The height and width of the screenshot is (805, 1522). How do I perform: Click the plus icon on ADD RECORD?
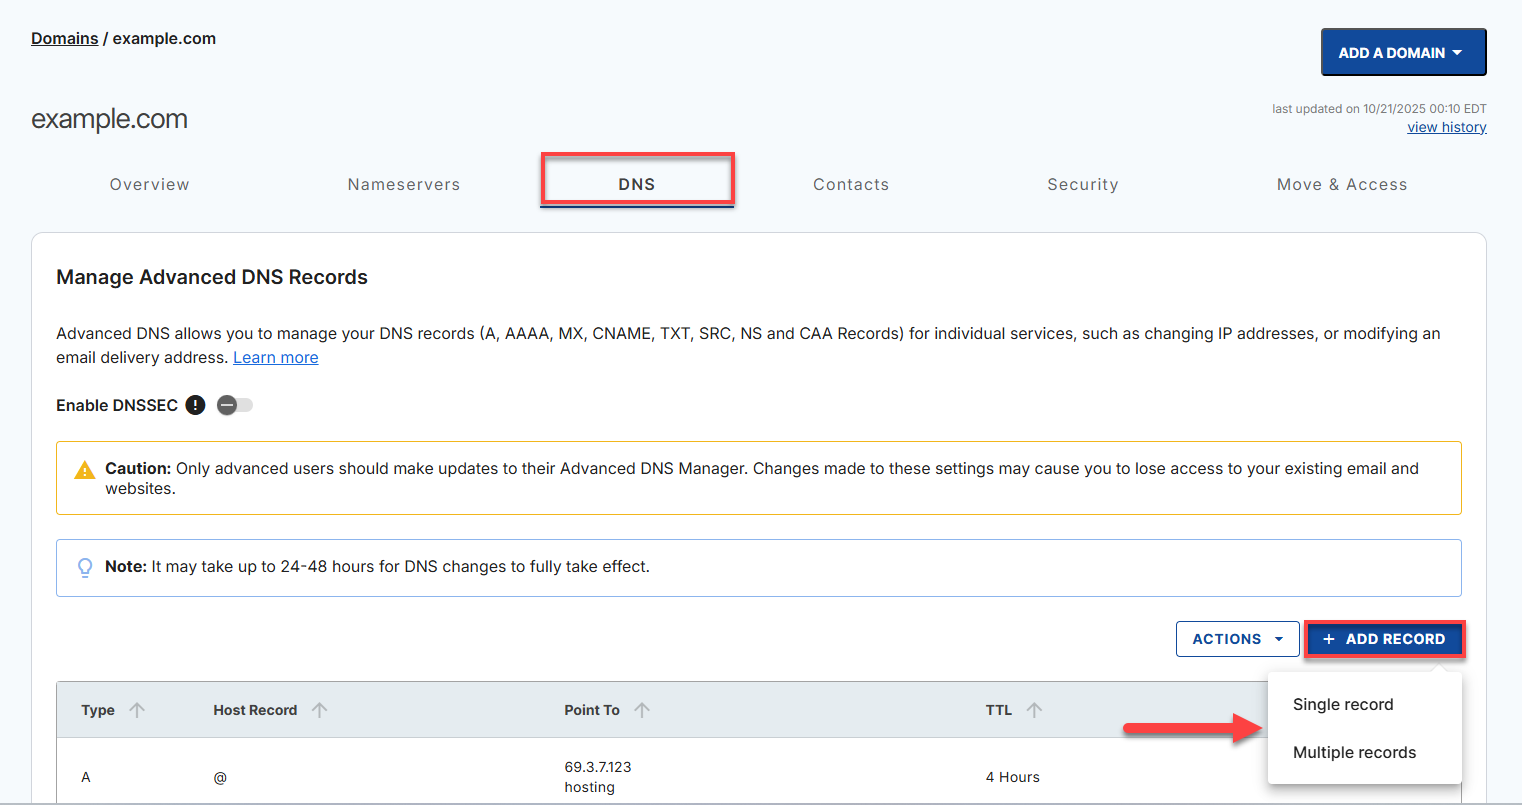click(x=1328, y=639)
